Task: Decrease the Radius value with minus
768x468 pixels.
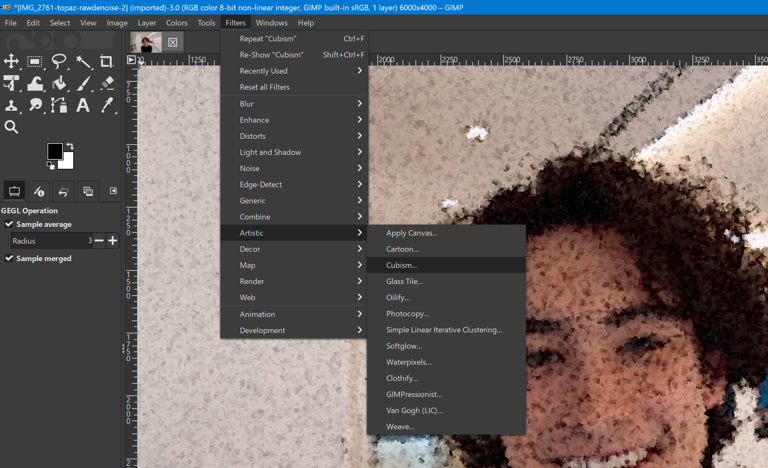Action: pos(99,241)
